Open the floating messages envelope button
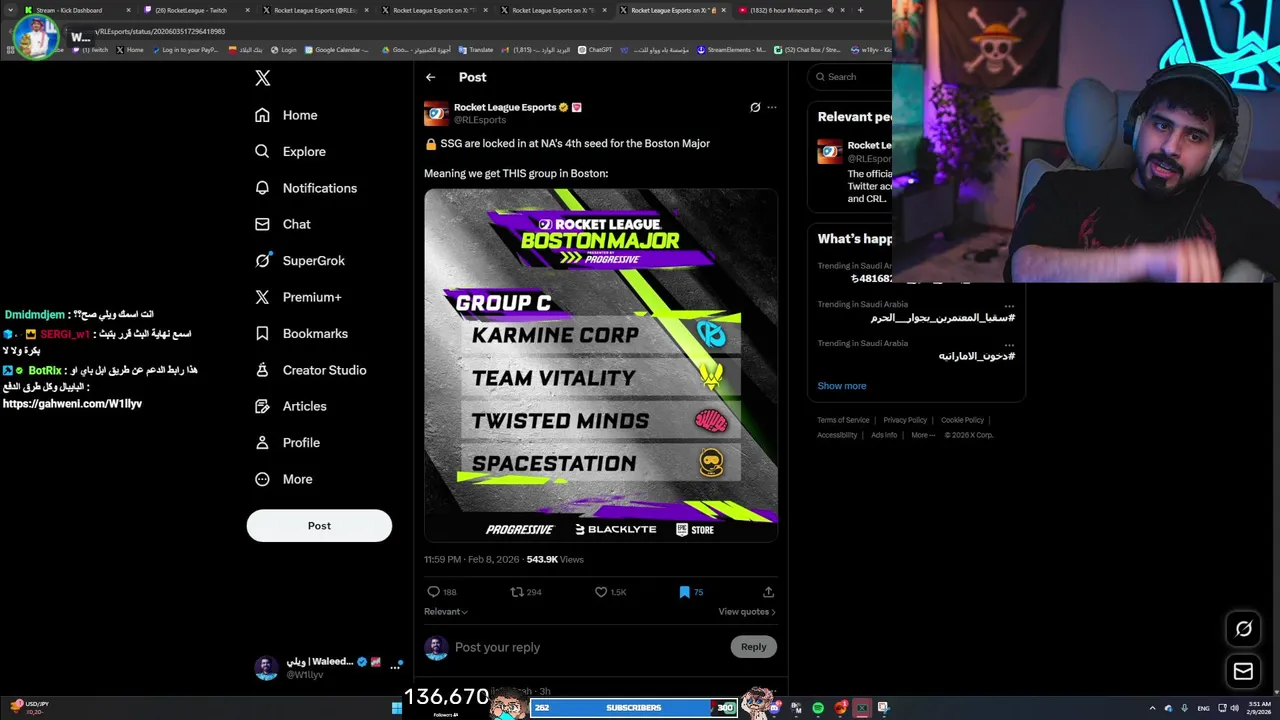This screenshot has height=720, width=1280. coord(1243,671)
